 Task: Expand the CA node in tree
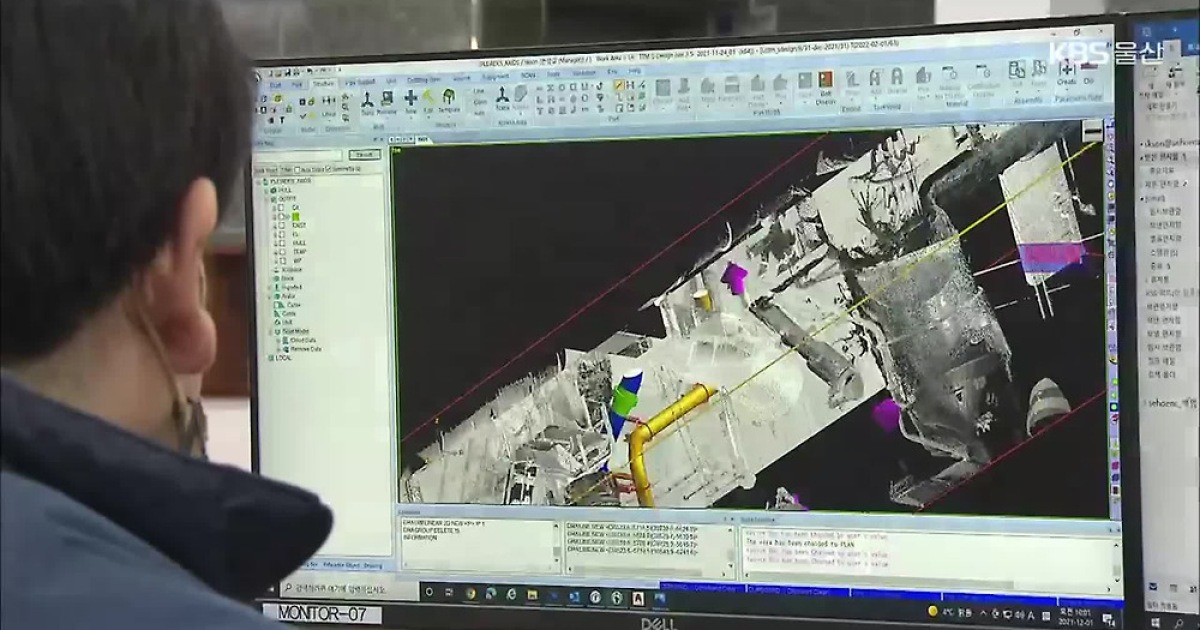pyautogui.click(x=275, y=207)
